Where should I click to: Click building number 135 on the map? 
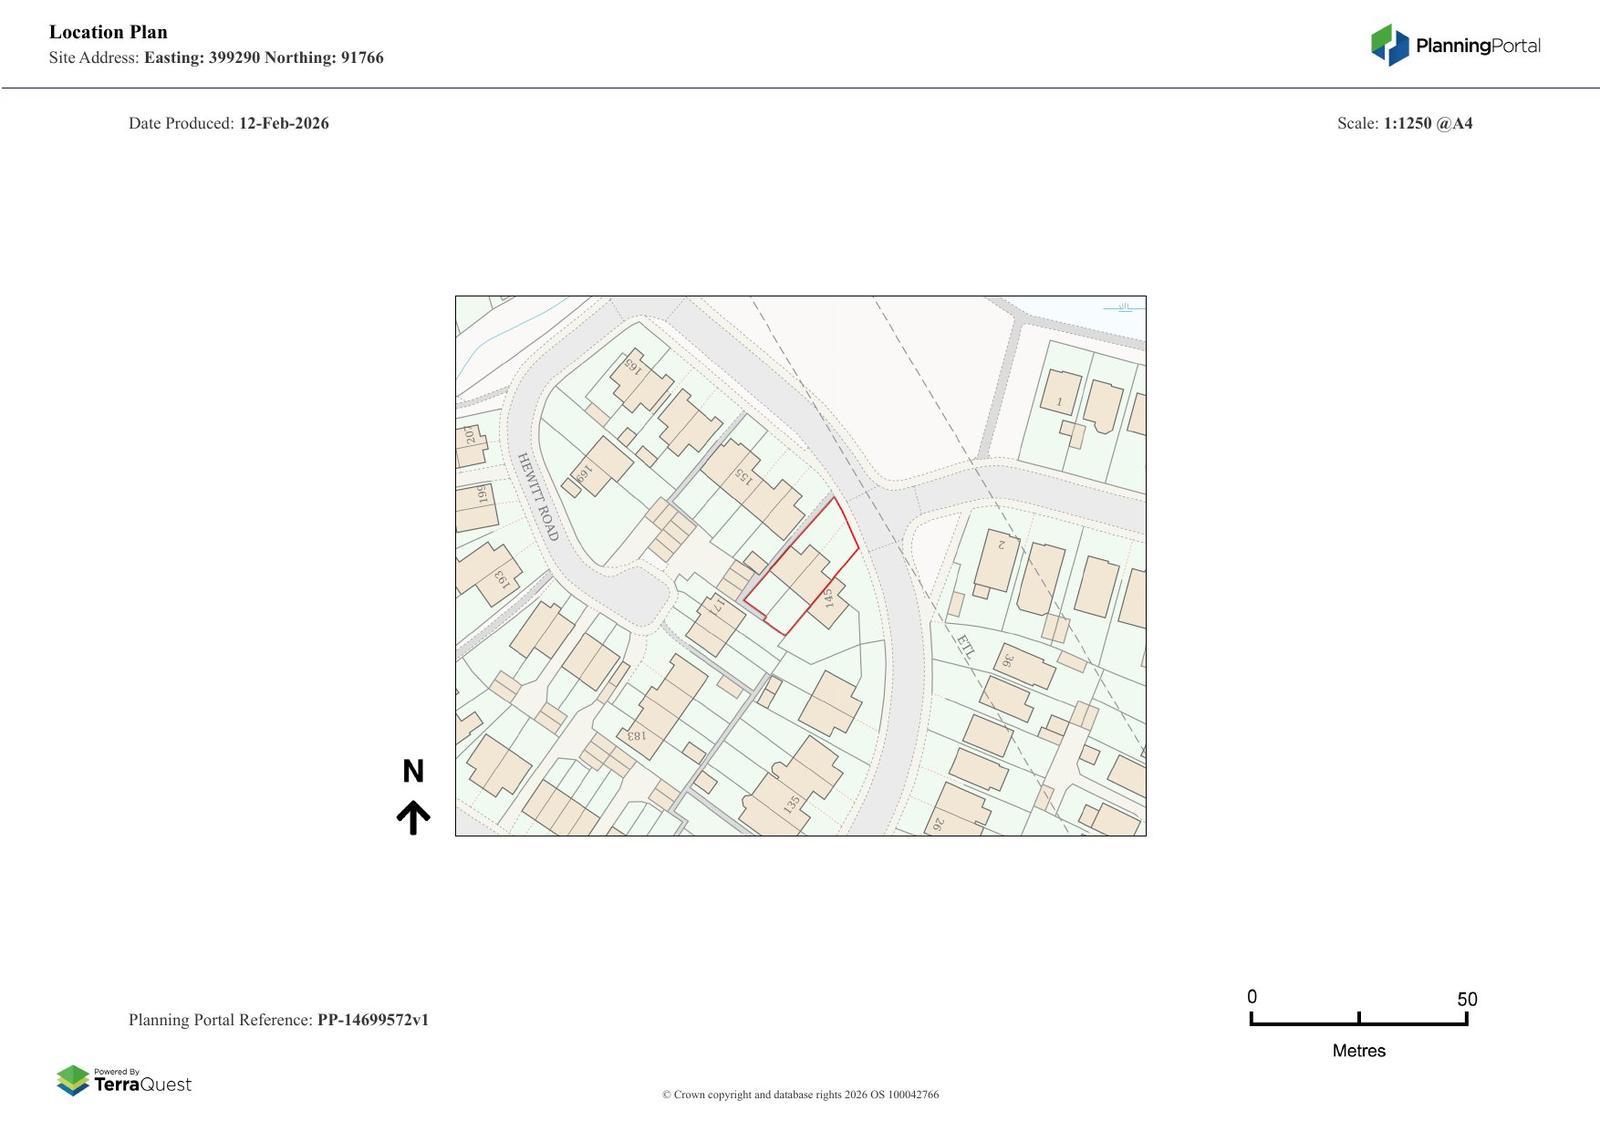[792, 803]
